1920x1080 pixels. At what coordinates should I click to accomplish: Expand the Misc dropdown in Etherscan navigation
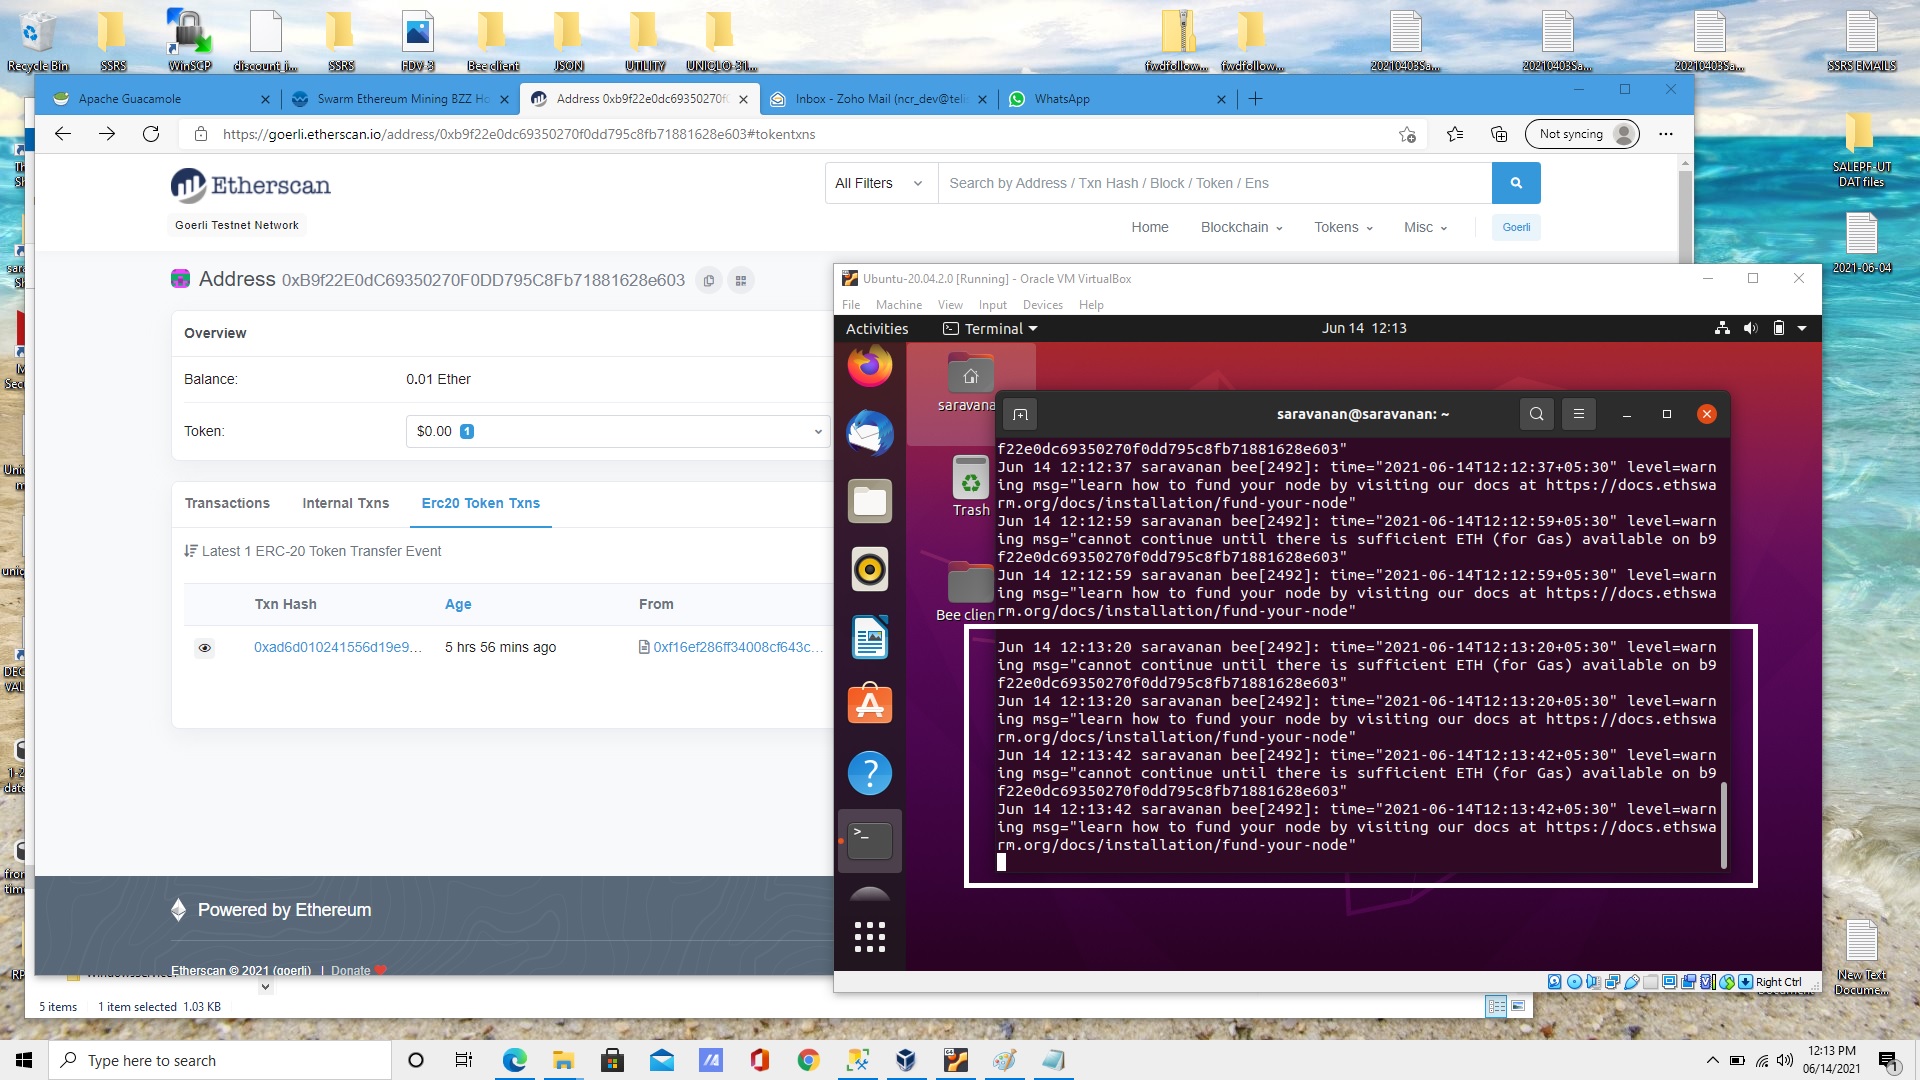click(1426, 228)
